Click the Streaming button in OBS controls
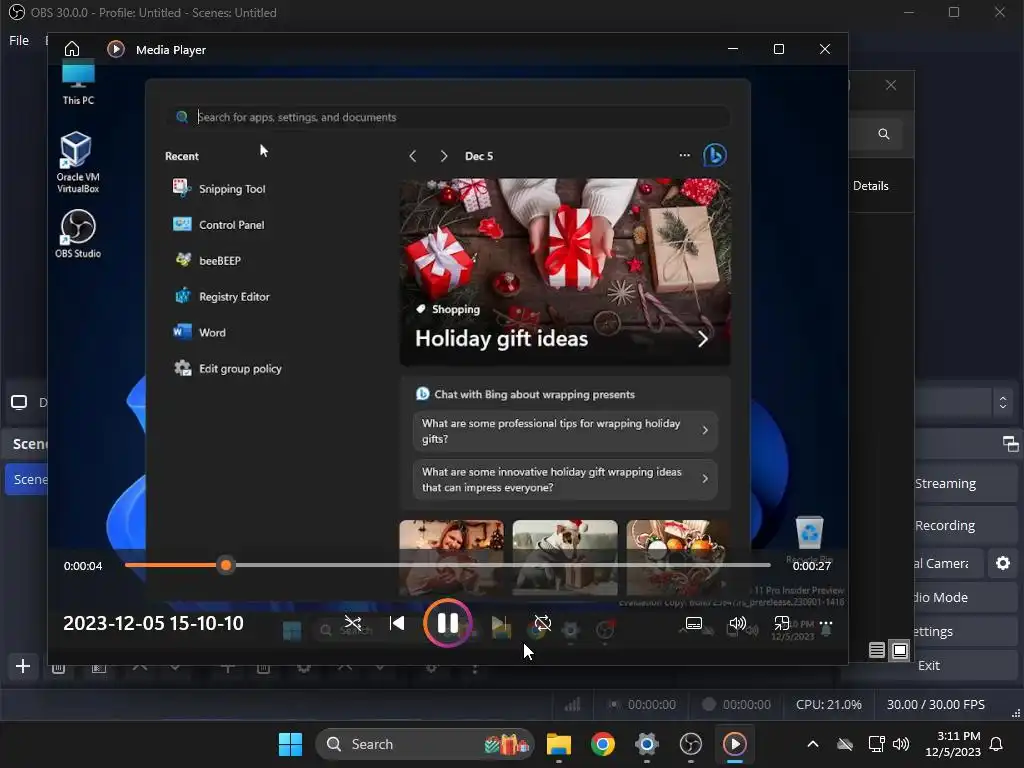 [x=945, y=483]
